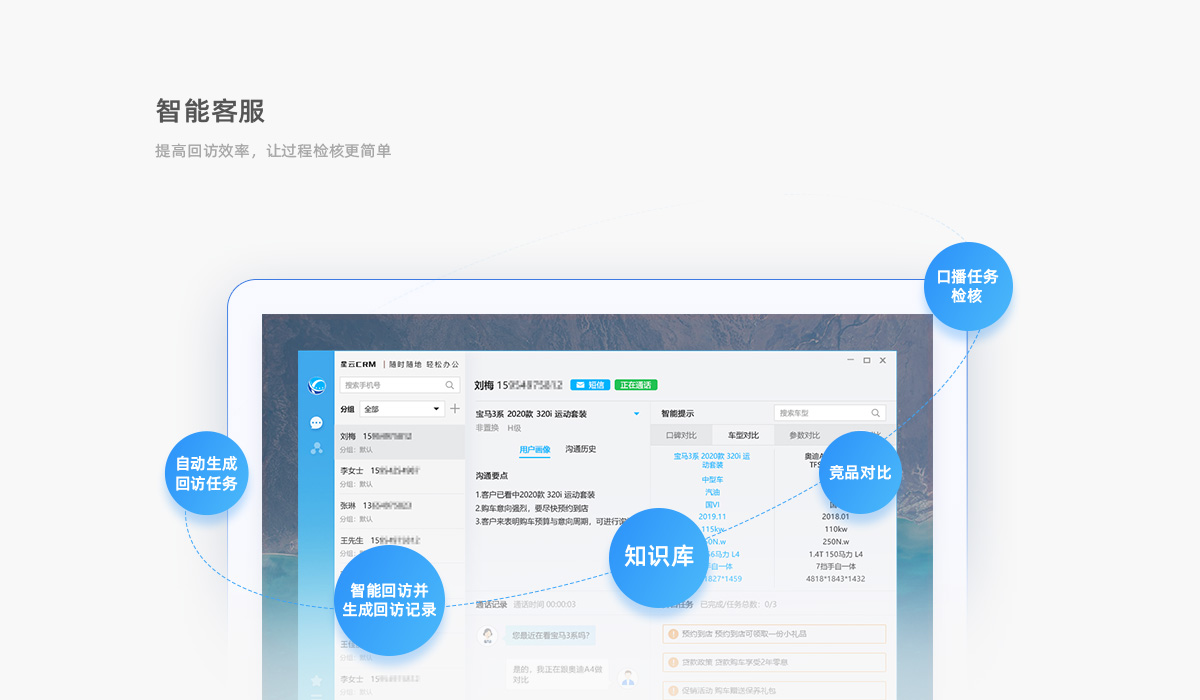The image size is (1200, 700).
Task: Switch to the 用户画像 tab
Action: tap(535, 450)
